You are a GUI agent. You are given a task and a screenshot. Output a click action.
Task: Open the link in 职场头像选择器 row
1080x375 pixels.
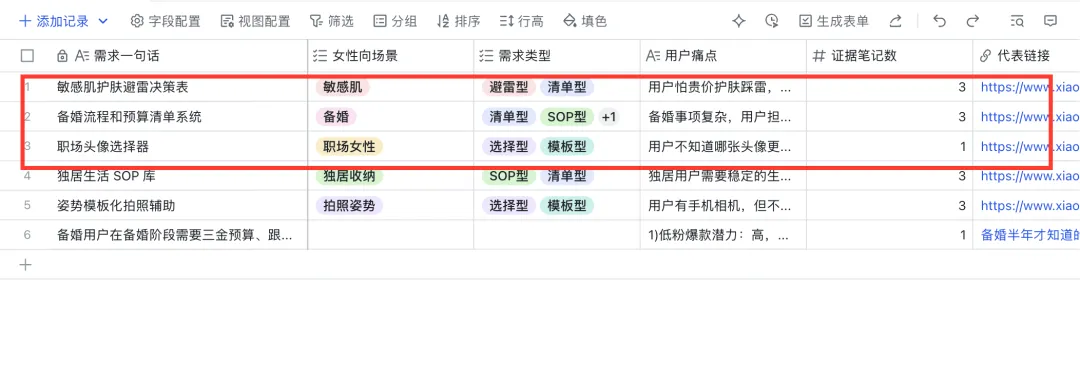[1030, 146]
